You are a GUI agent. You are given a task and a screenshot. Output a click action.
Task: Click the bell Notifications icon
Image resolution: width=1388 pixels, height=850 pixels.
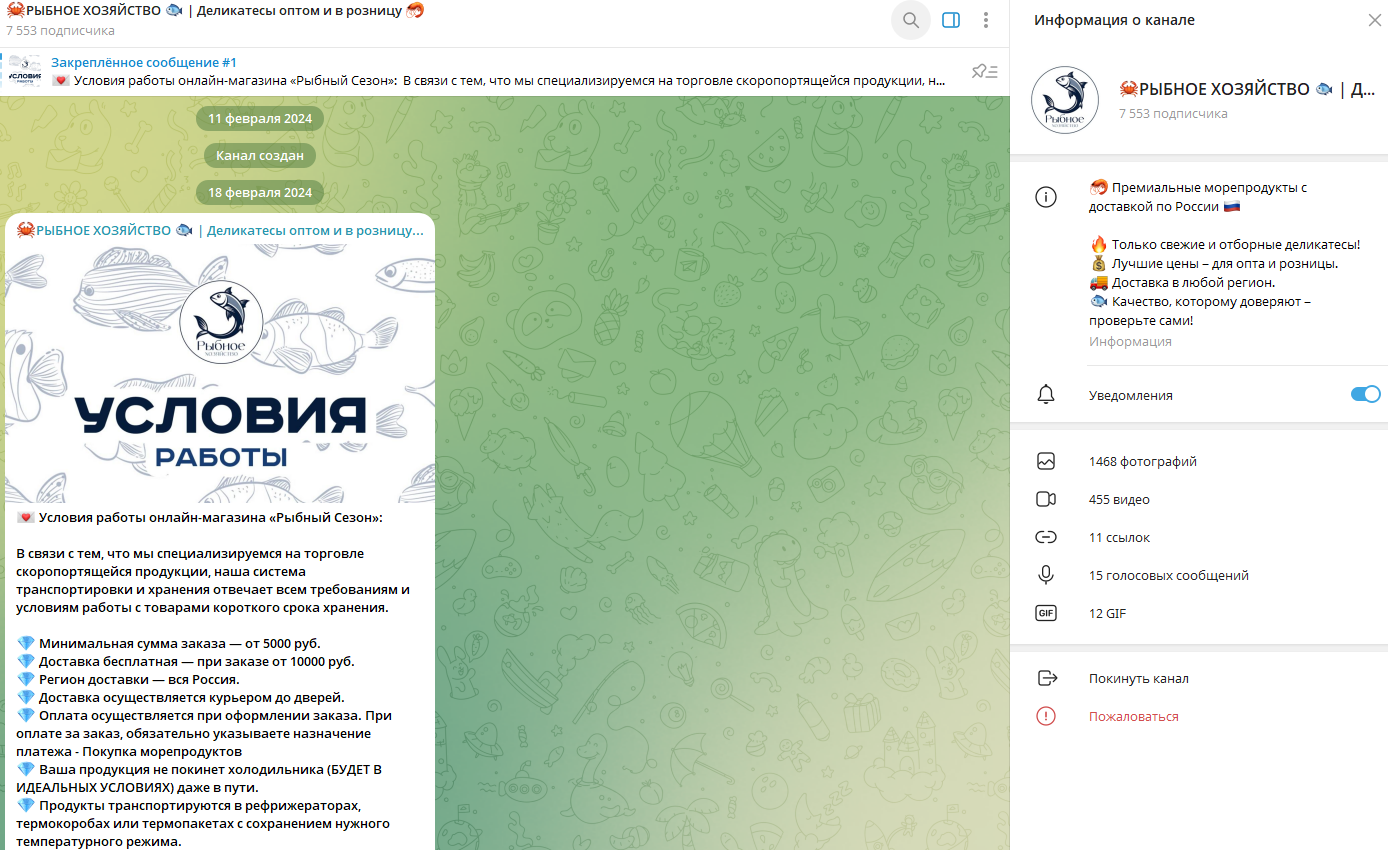pyautogui.click(x=1046, y=395)
